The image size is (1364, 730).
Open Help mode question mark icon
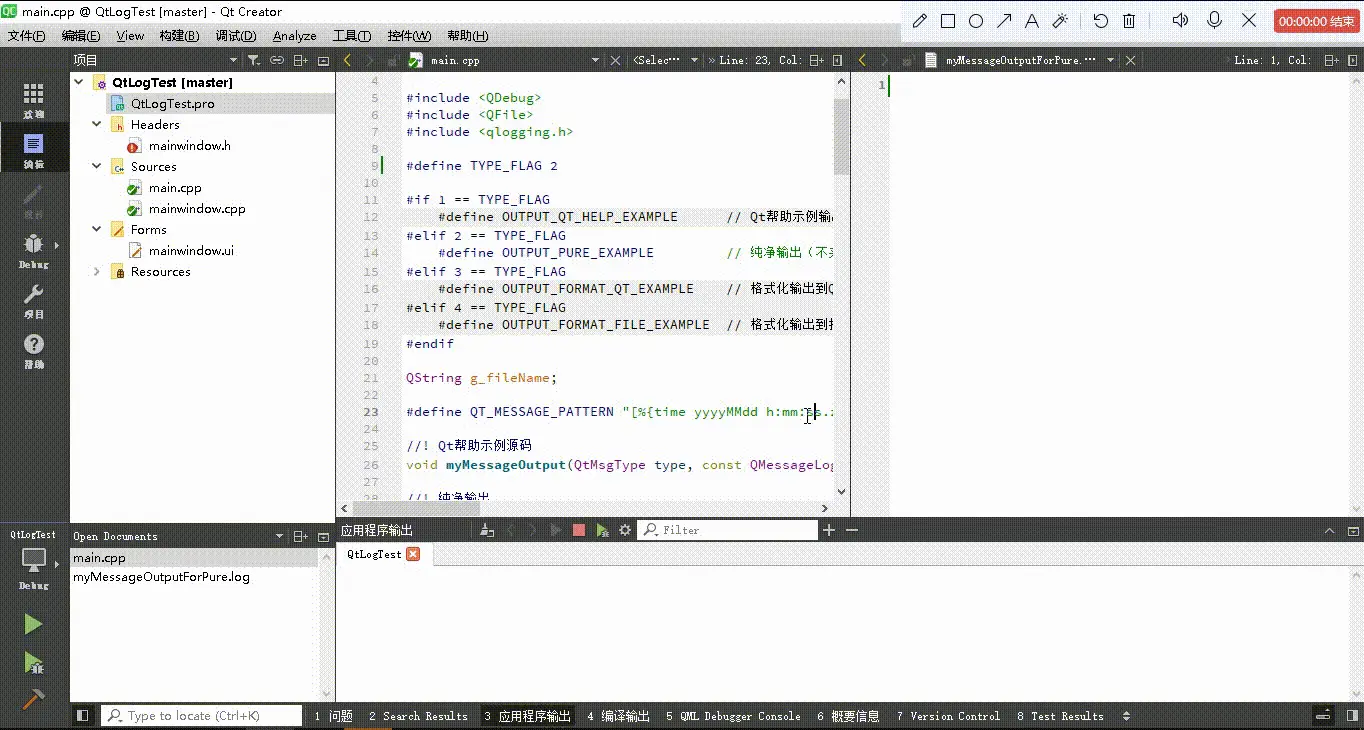click(x=33, y=350)
